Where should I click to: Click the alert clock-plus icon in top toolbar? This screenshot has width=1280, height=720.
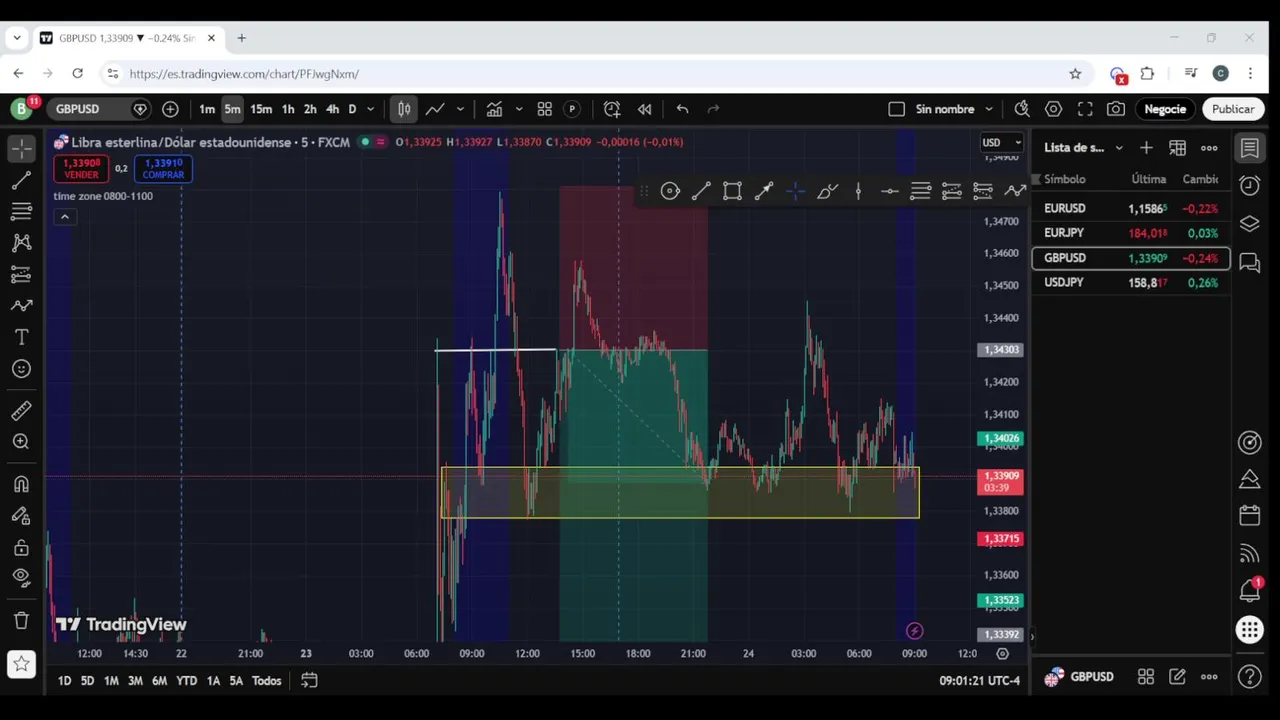pyautogui.click(x=611, y=109)
